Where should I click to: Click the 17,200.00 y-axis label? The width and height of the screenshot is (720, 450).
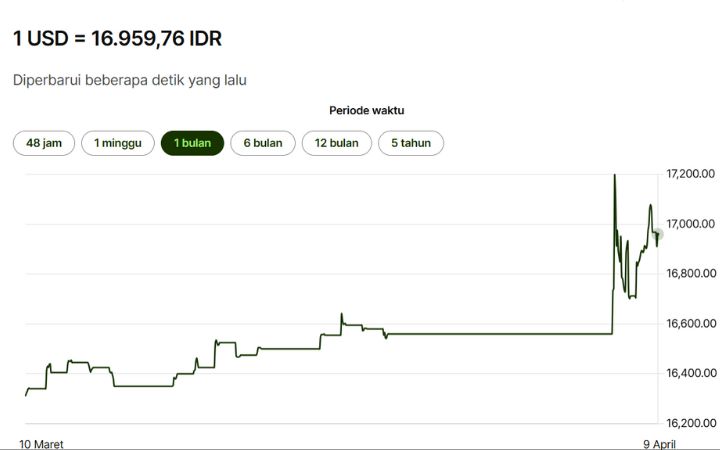point(691,174)
